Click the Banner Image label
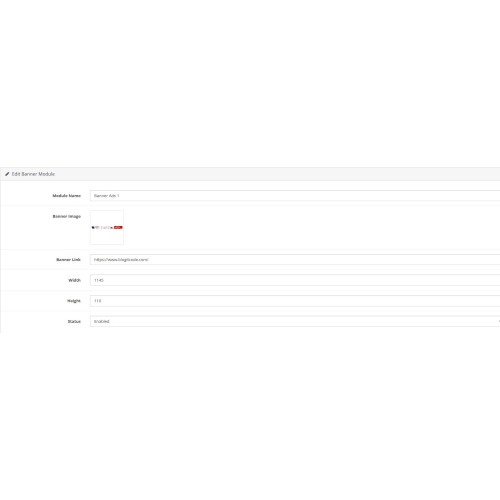This screenshot has width=500, height=500. coord(67,216)
